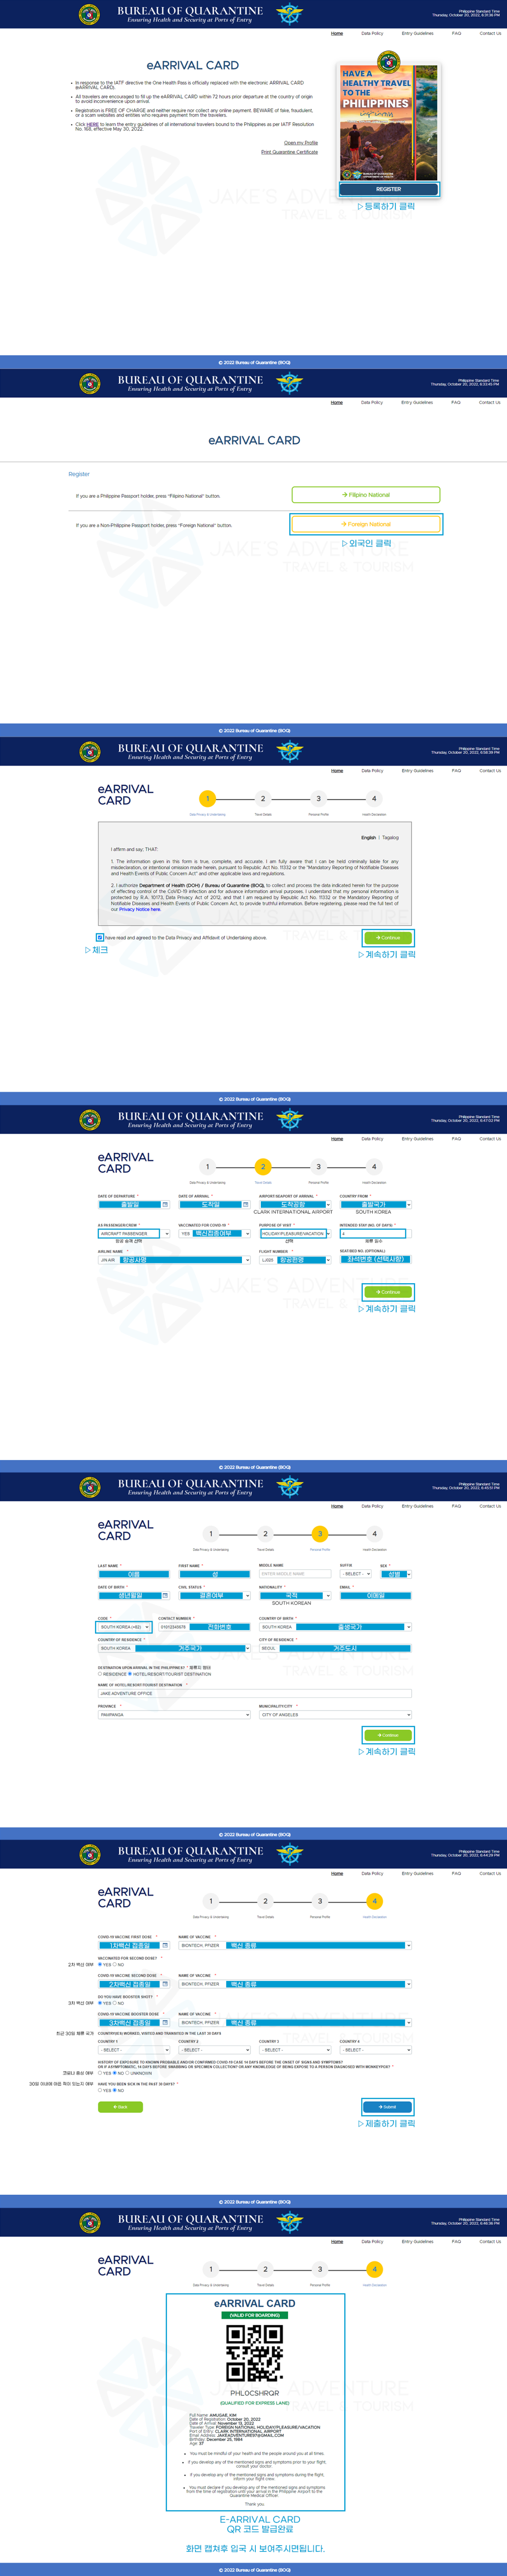Open Home in the landing page navigation
The height and width of the screenshot is (2576, 507).
[x=337, y=33]
